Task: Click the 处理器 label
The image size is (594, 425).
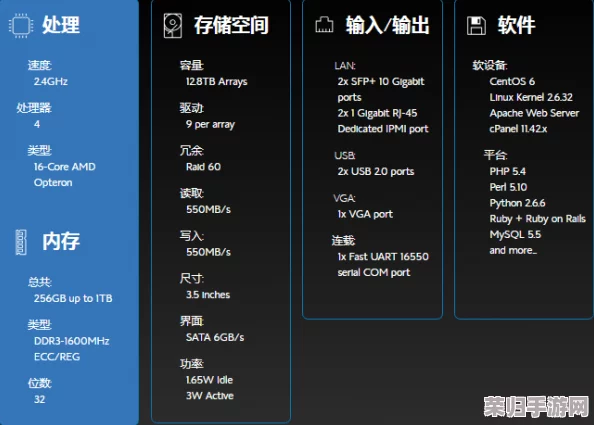Action: (34, 108)
